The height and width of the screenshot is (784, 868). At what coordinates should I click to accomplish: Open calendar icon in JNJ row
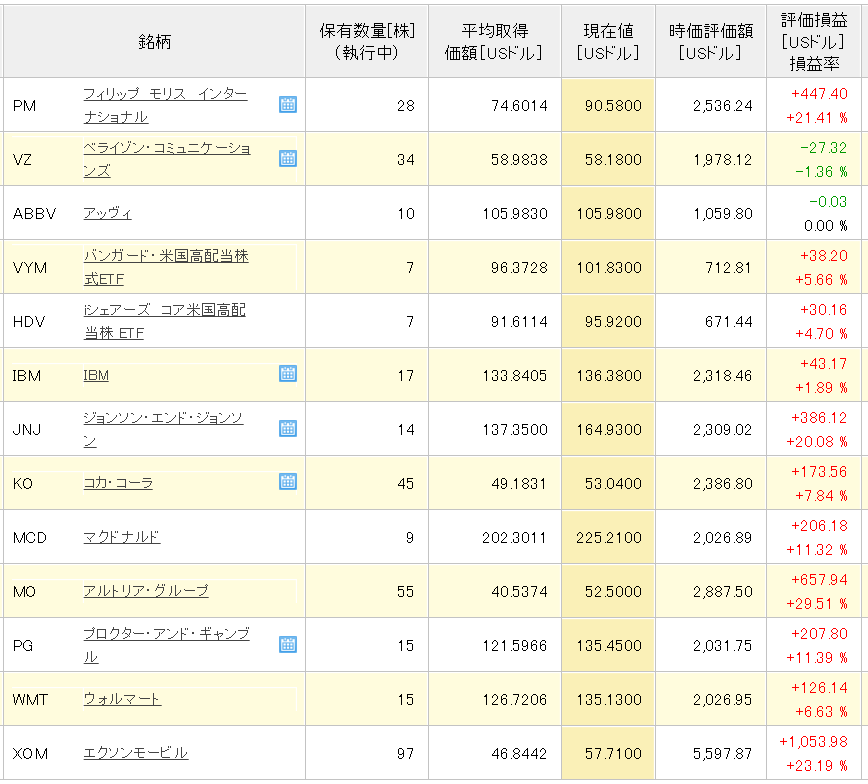[288, 428]
